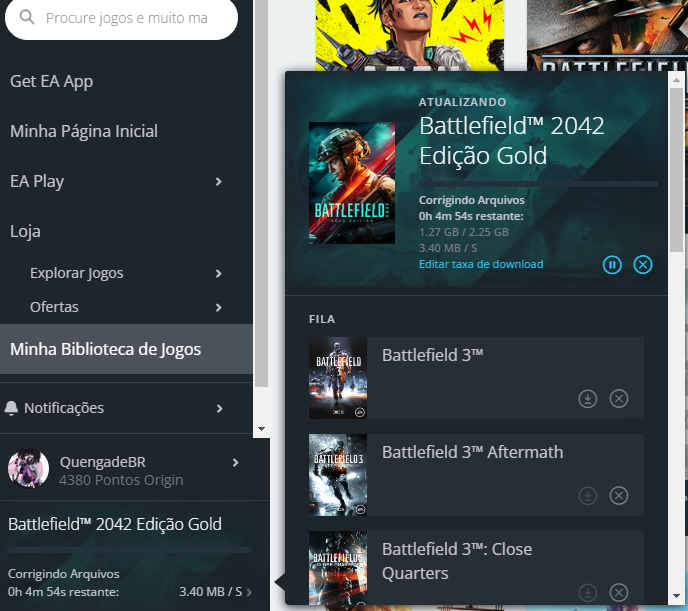Expand the Ofertas chevron
The image size is (688, 611).
pos(219,307)
